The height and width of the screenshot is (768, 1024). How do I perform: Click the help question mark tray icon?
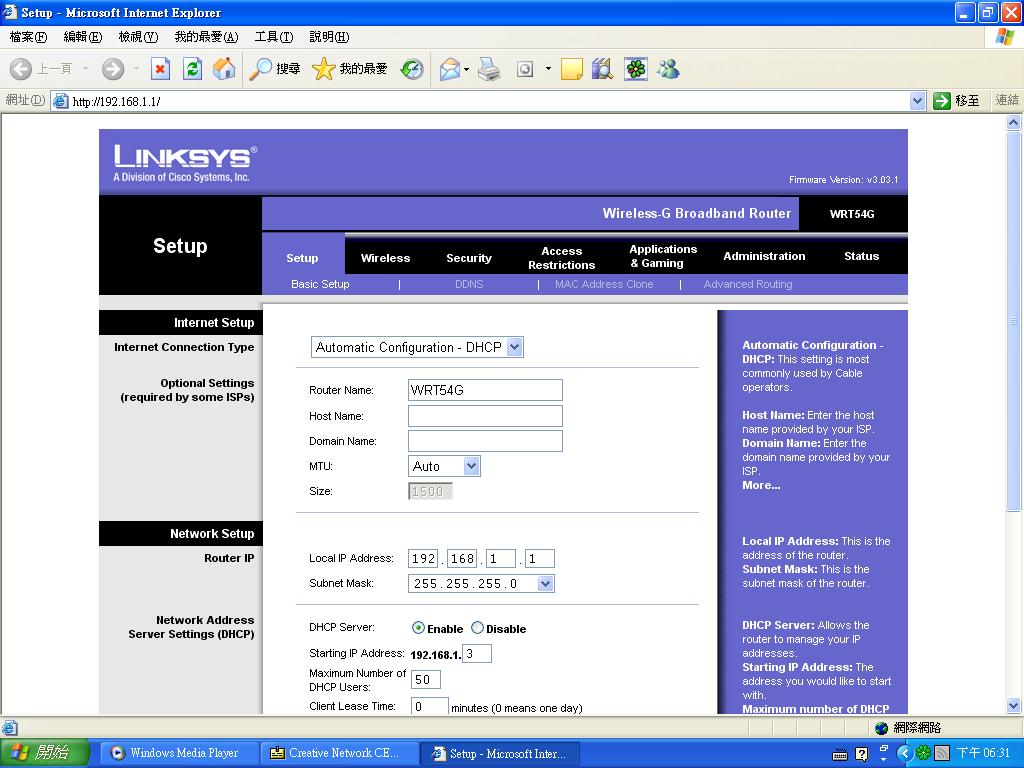coord(862,754)
